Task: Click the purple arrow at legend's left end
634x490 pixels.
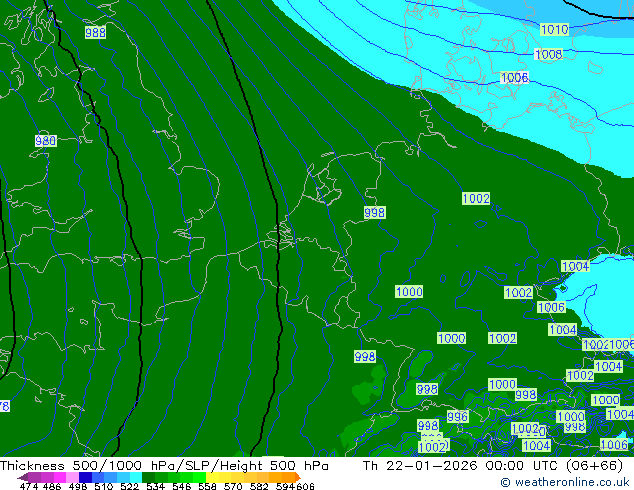Action: click(23, 477)
